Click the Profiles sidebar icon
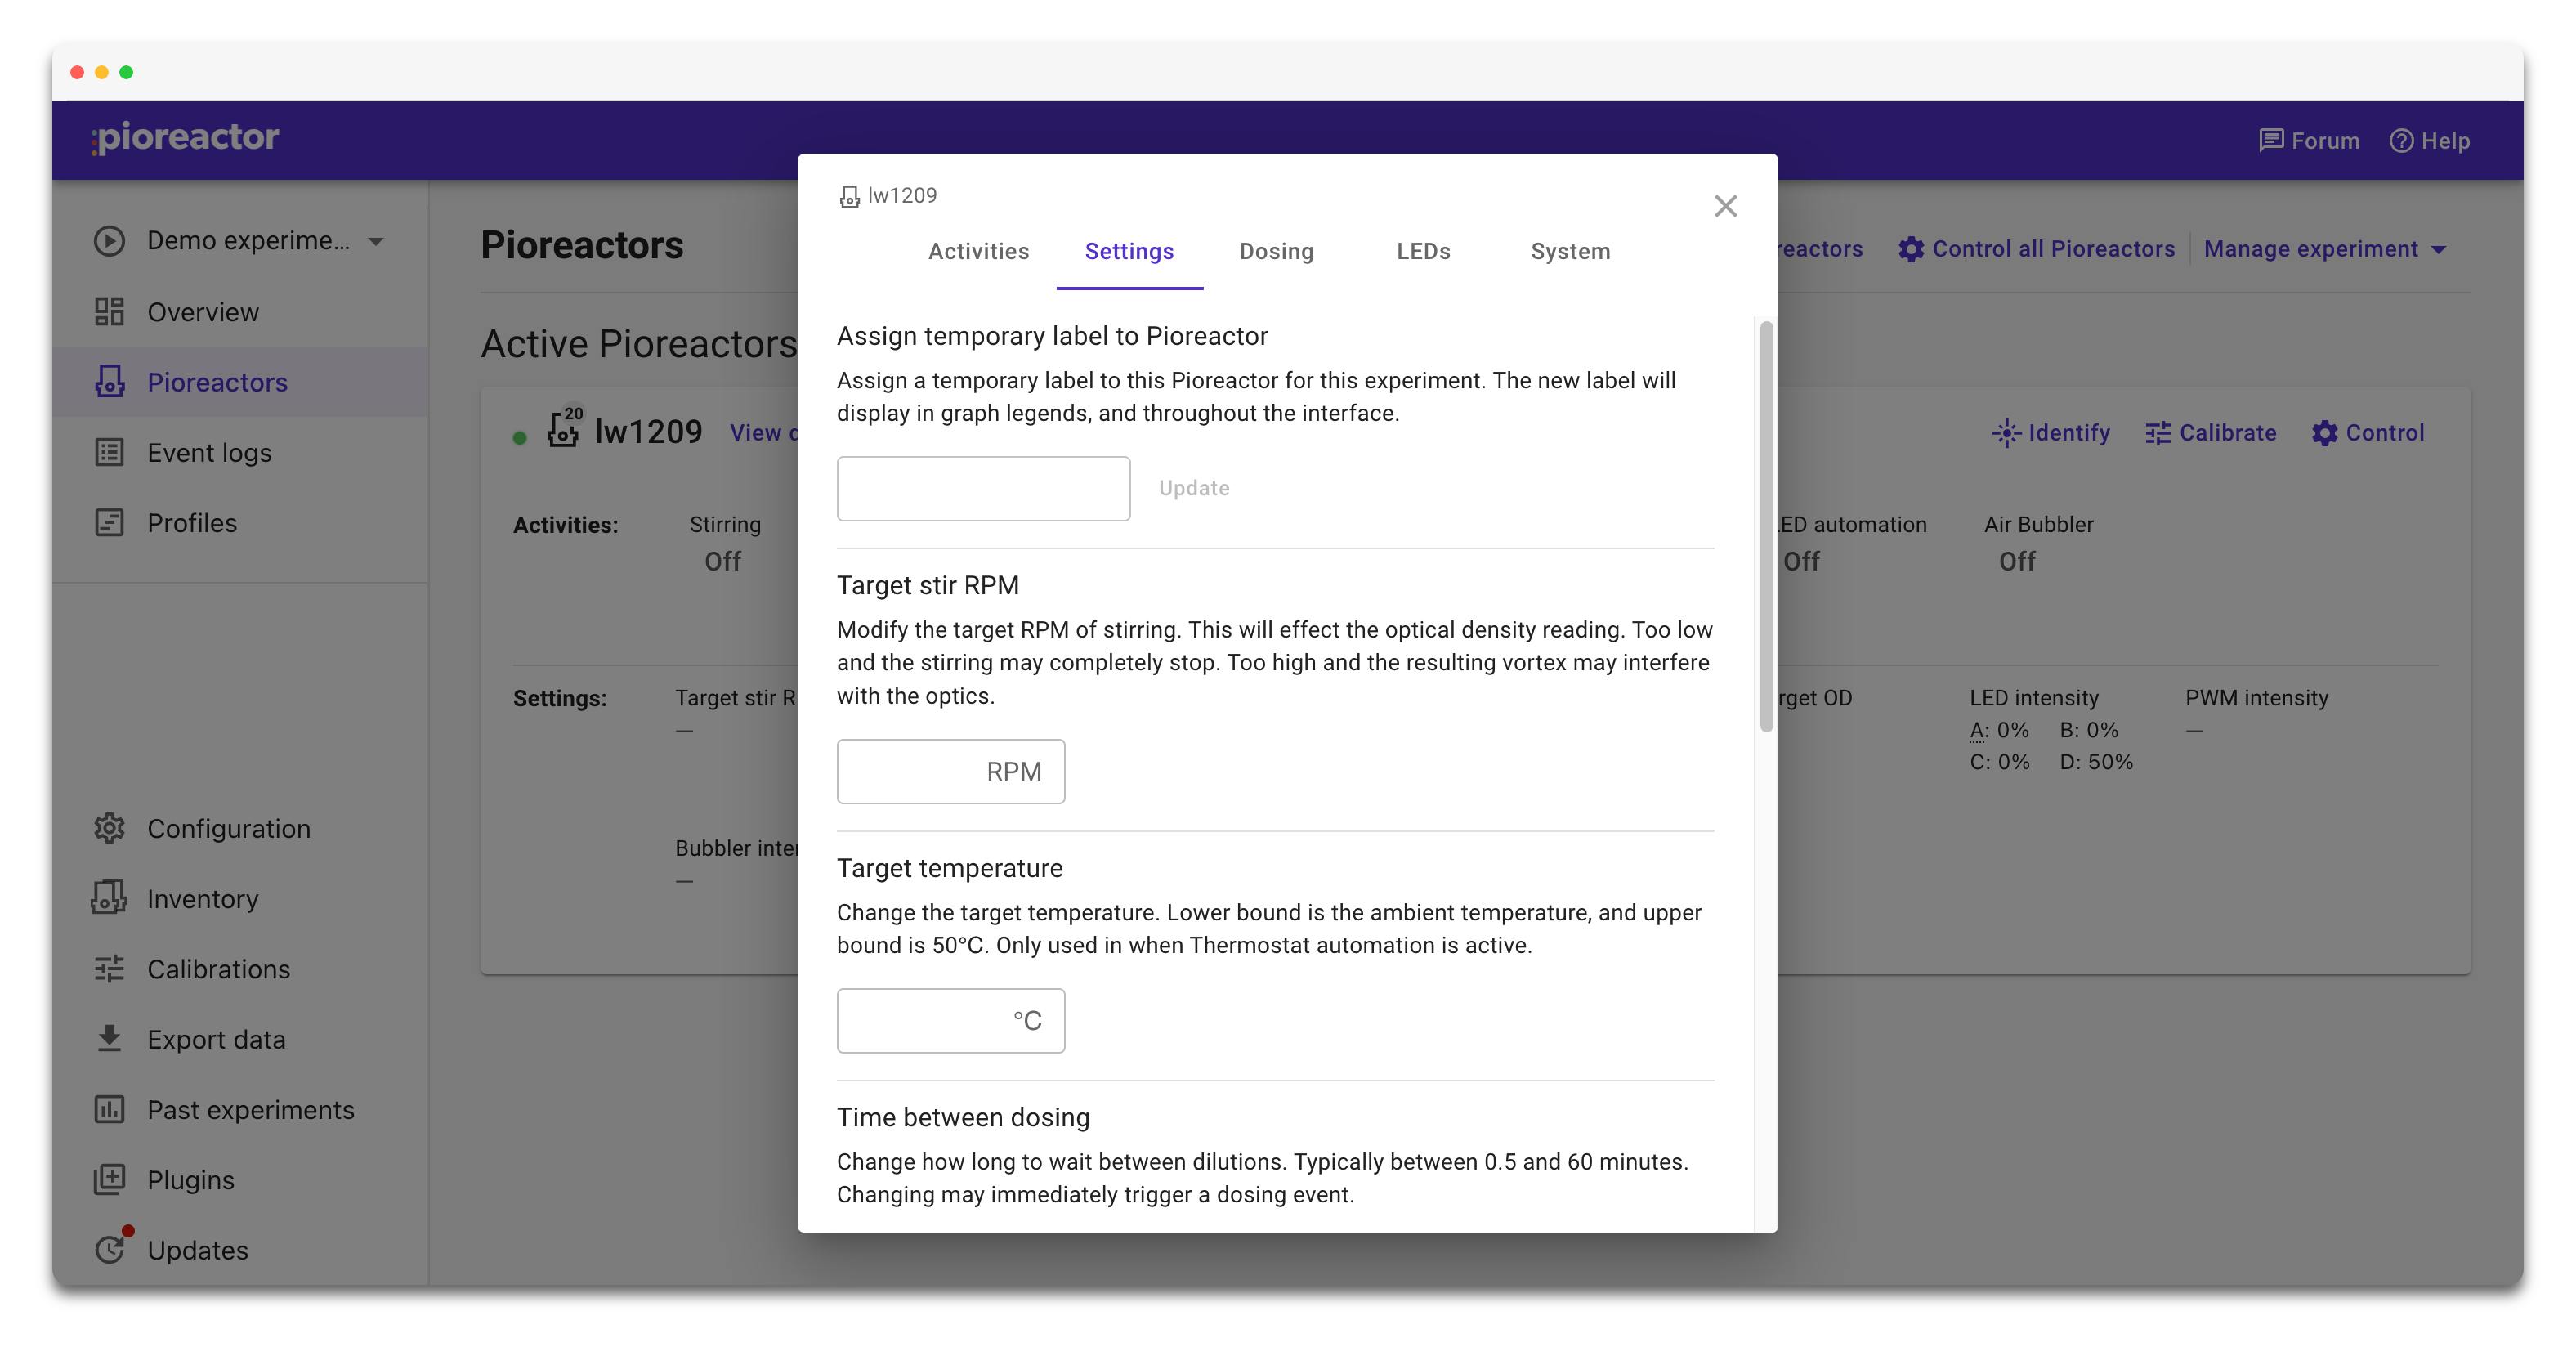 (109, 523)
